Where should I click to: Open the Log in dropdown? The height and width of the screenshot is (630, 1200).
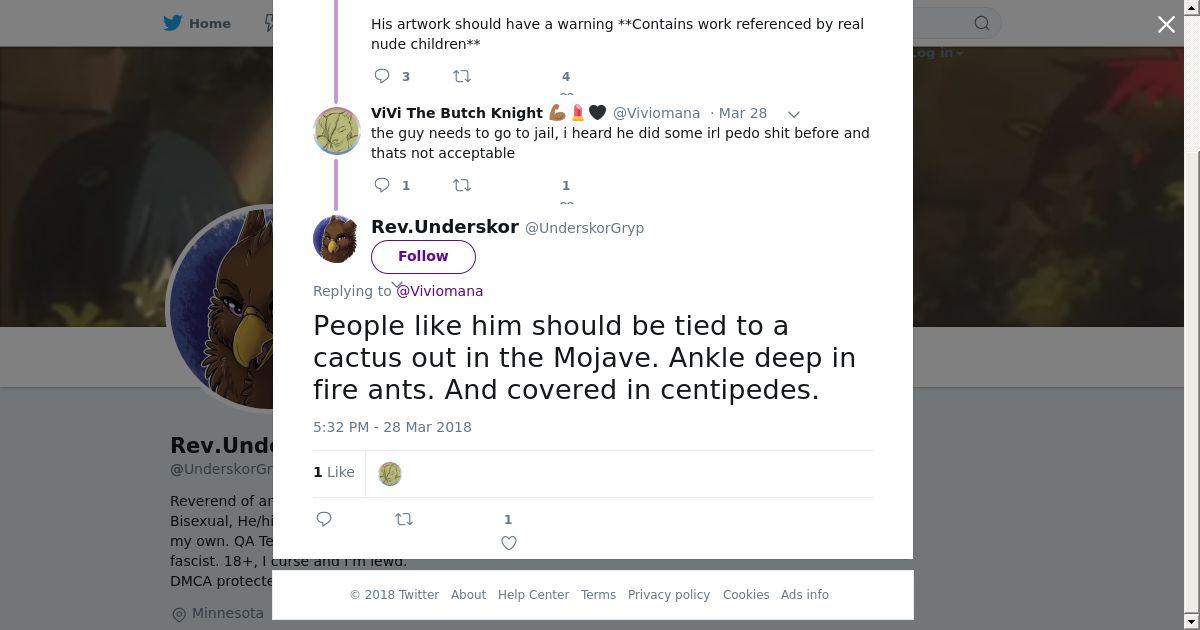tap(937, 53)
